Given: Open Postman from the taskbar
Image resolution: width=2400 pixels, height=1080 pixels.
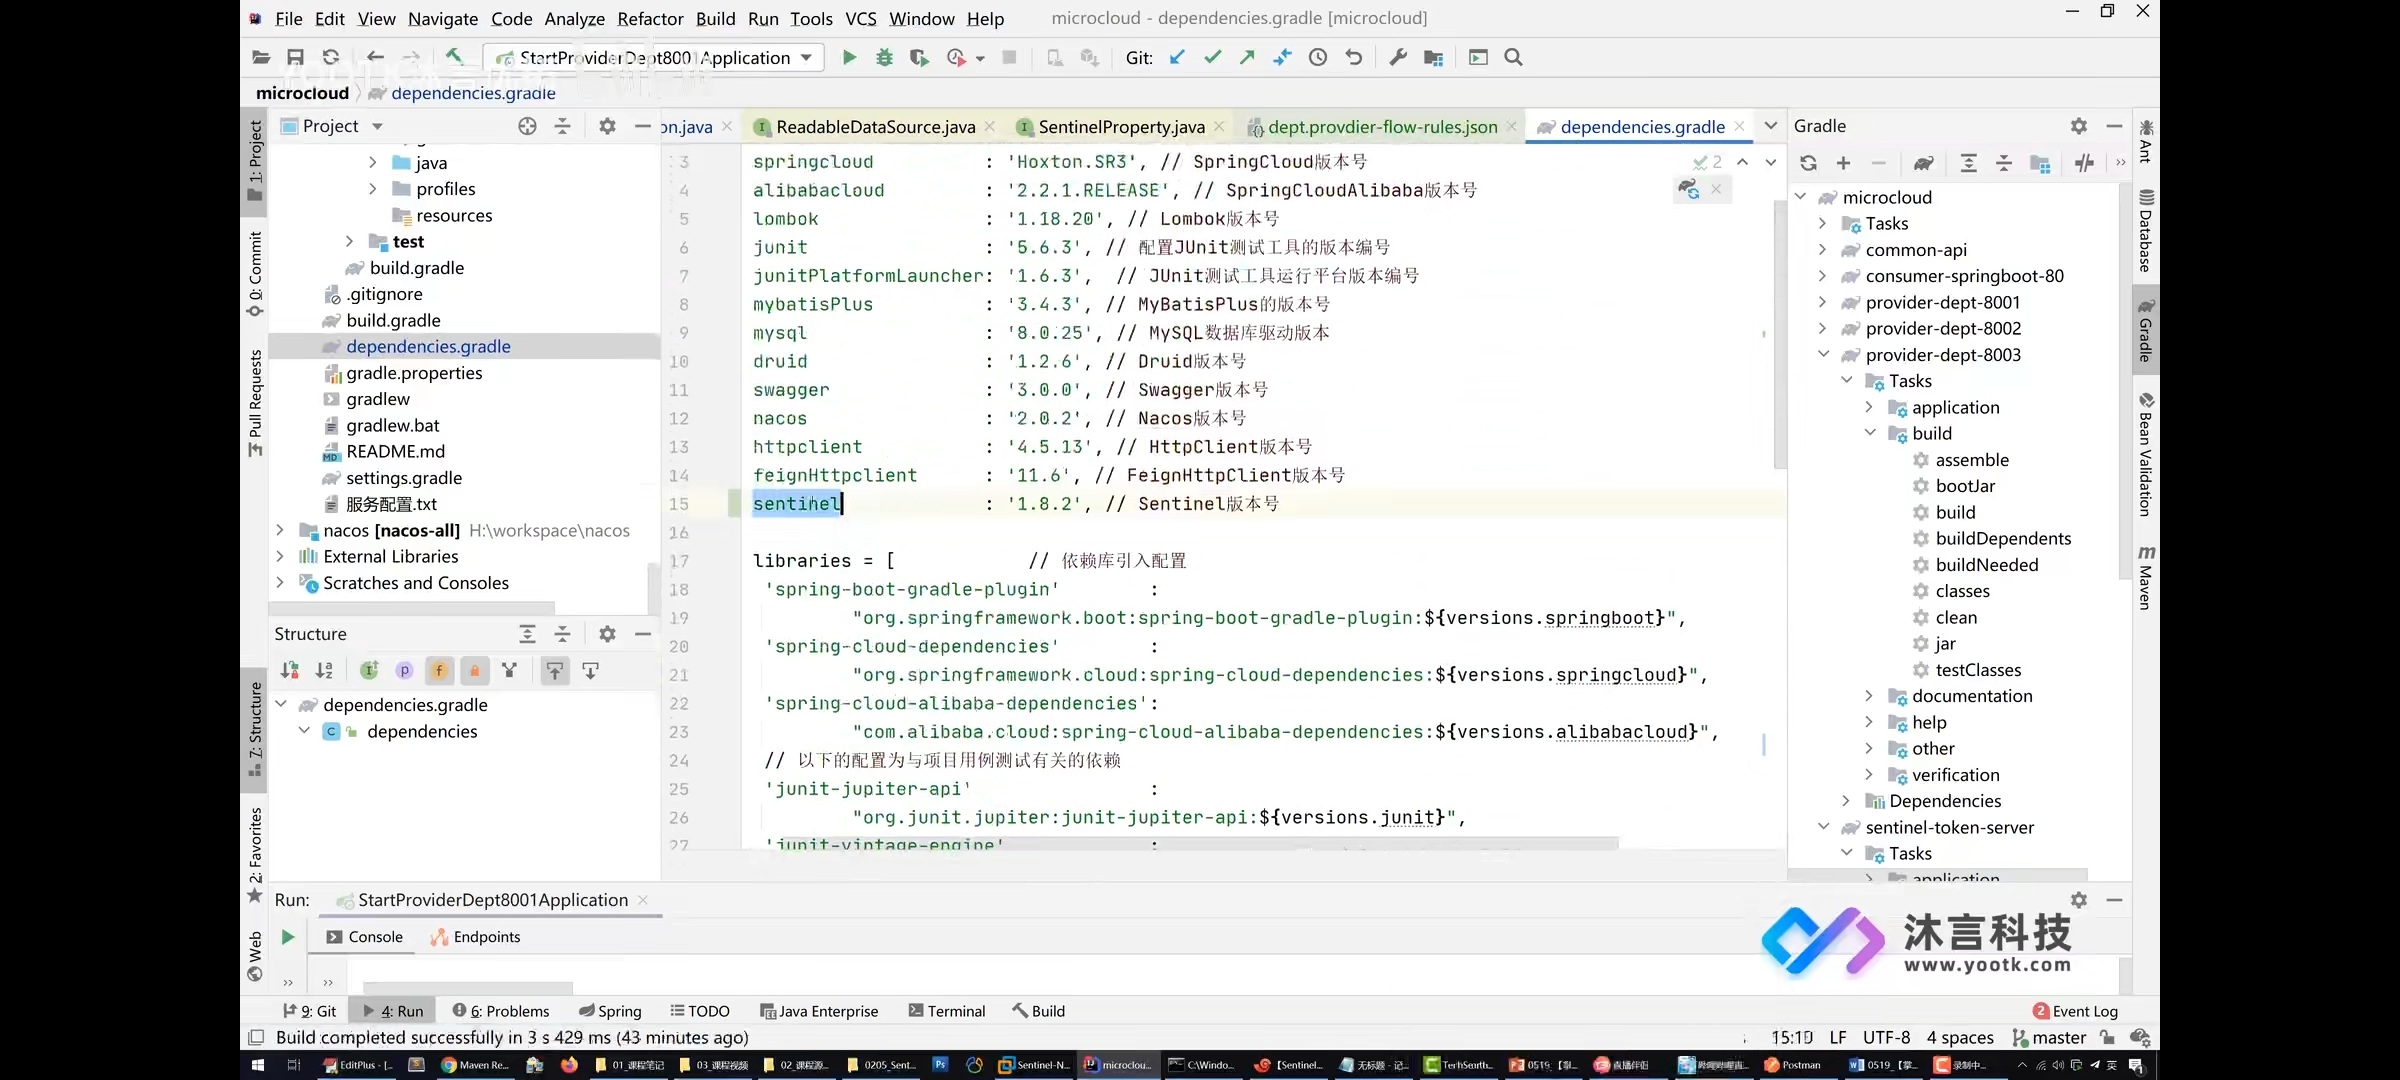Looking at the screenshot, I should point(1792,1065).
